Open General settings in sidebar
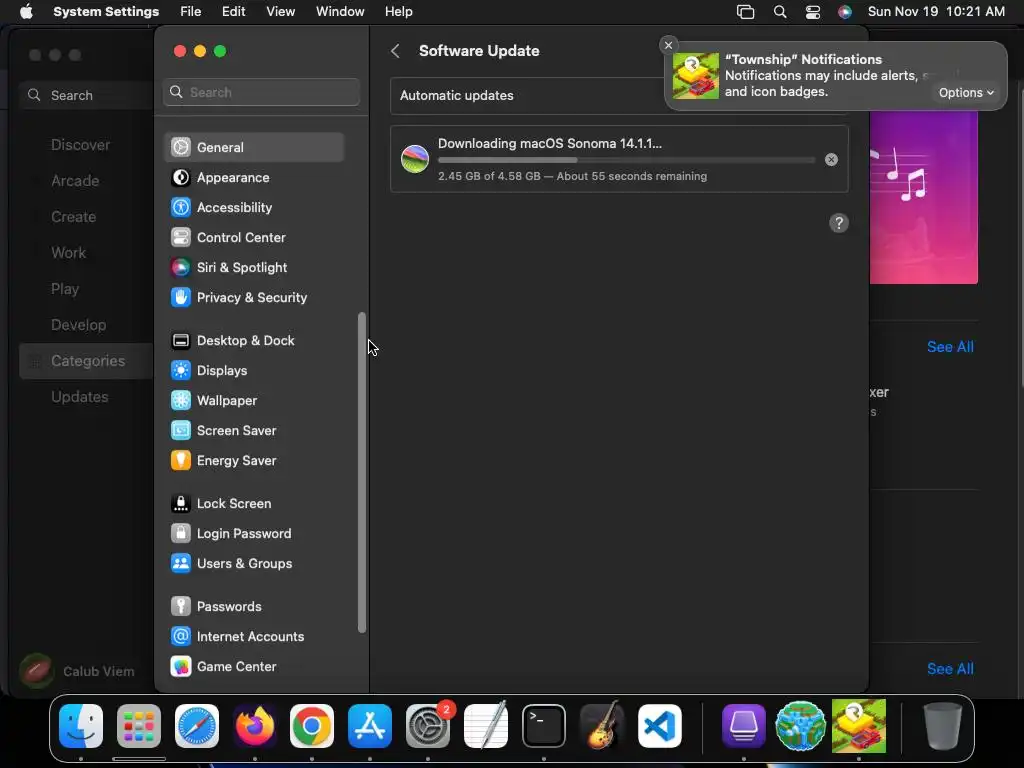Viewport: 1024px width, 768px height. click(254, 147)
